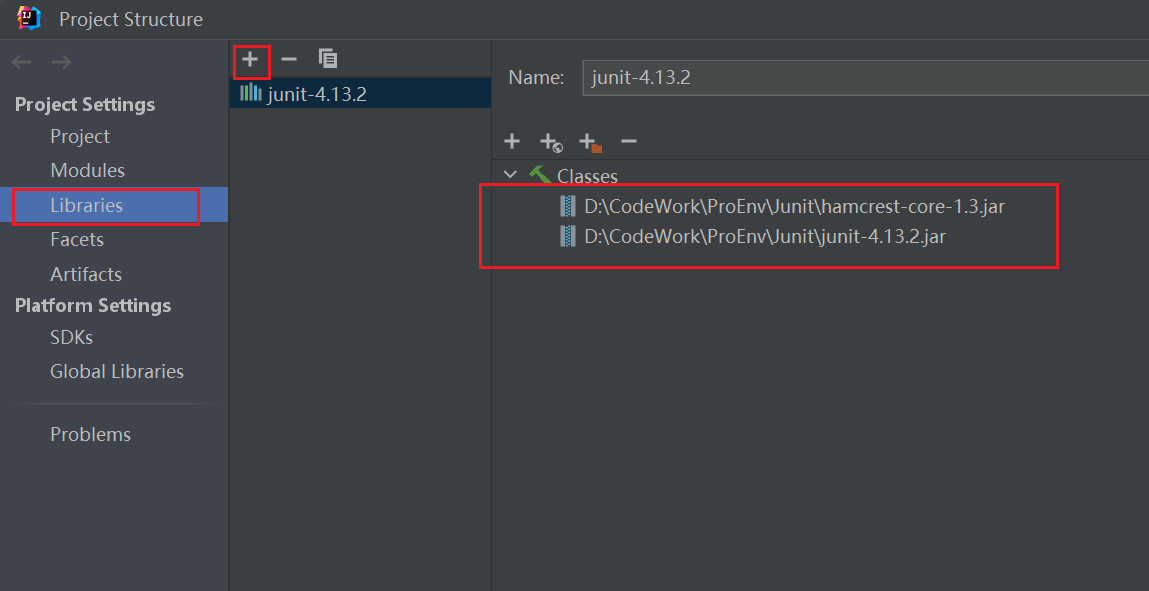1149x591 pixels.
Task: Open SDKs platform settings
Action: point(71,337)
